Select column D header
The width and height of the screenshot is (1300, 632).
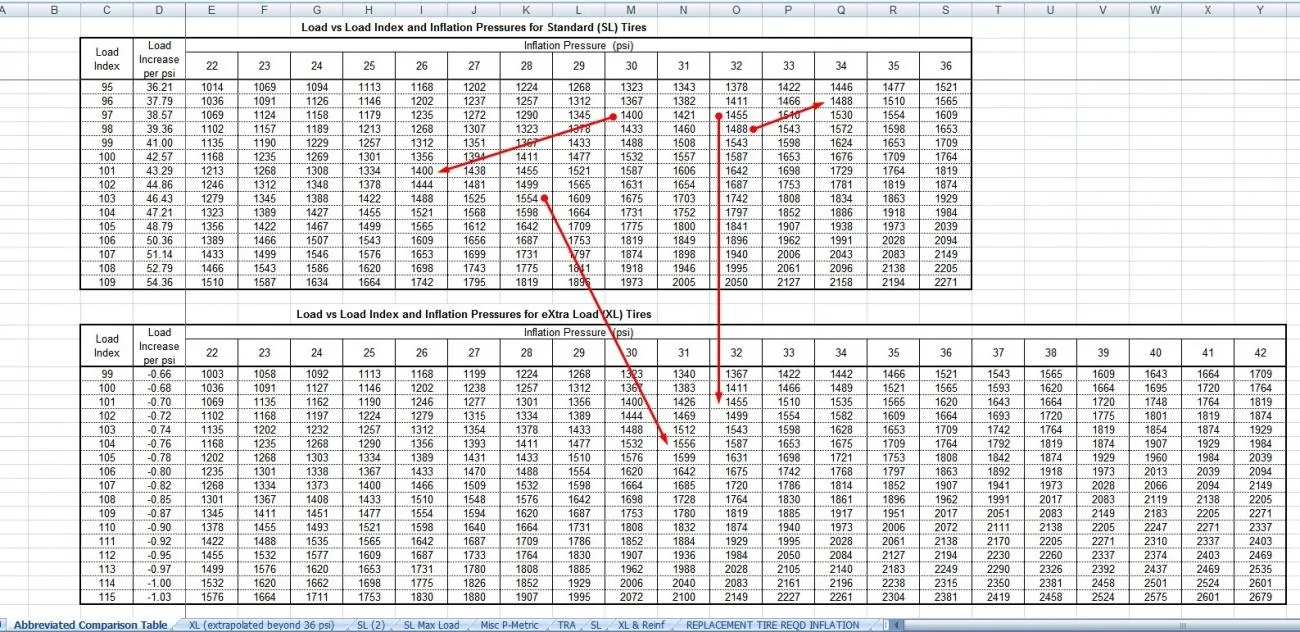tap(159, 9)
